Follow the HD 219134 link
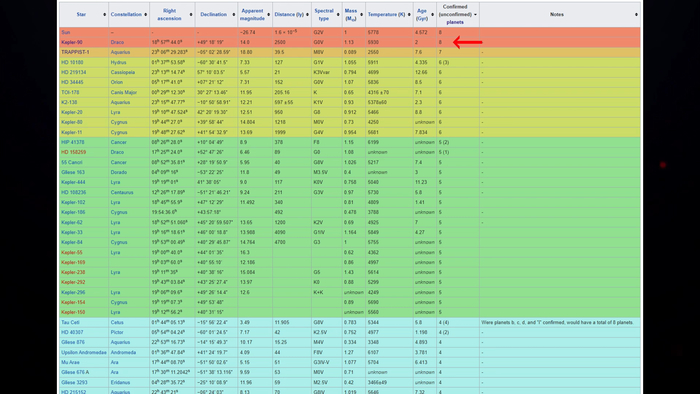Image resolution: width=700 pixels, height=394 pixels. tap(74, 72)
